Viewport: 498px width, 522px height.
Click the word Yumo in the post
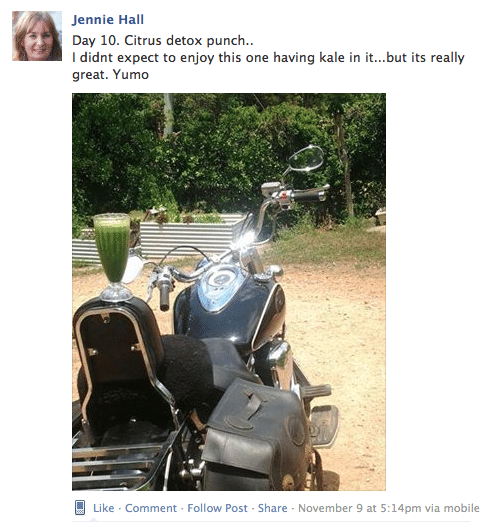[131, 74]
